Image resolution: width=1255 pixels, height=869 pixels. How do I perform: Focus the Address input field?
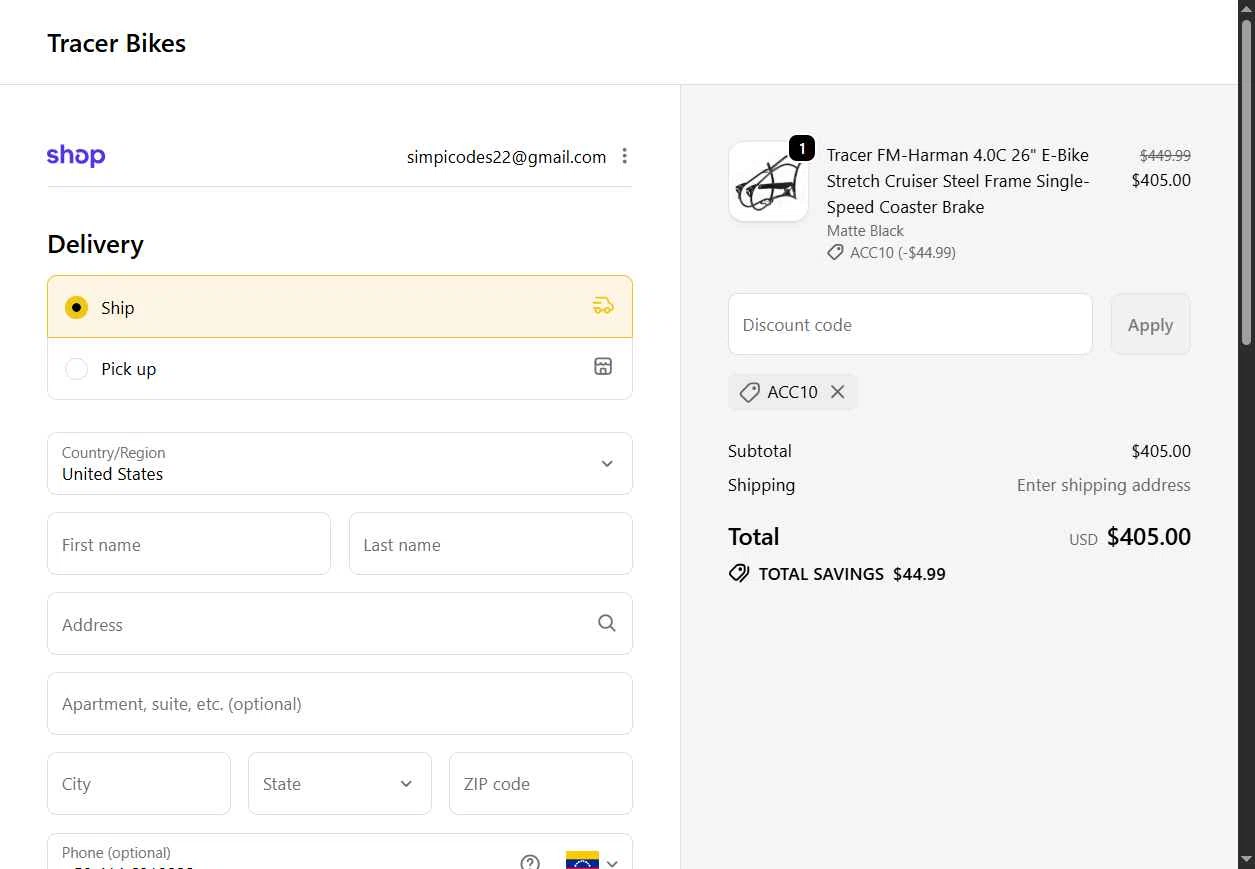coord(340,624)
